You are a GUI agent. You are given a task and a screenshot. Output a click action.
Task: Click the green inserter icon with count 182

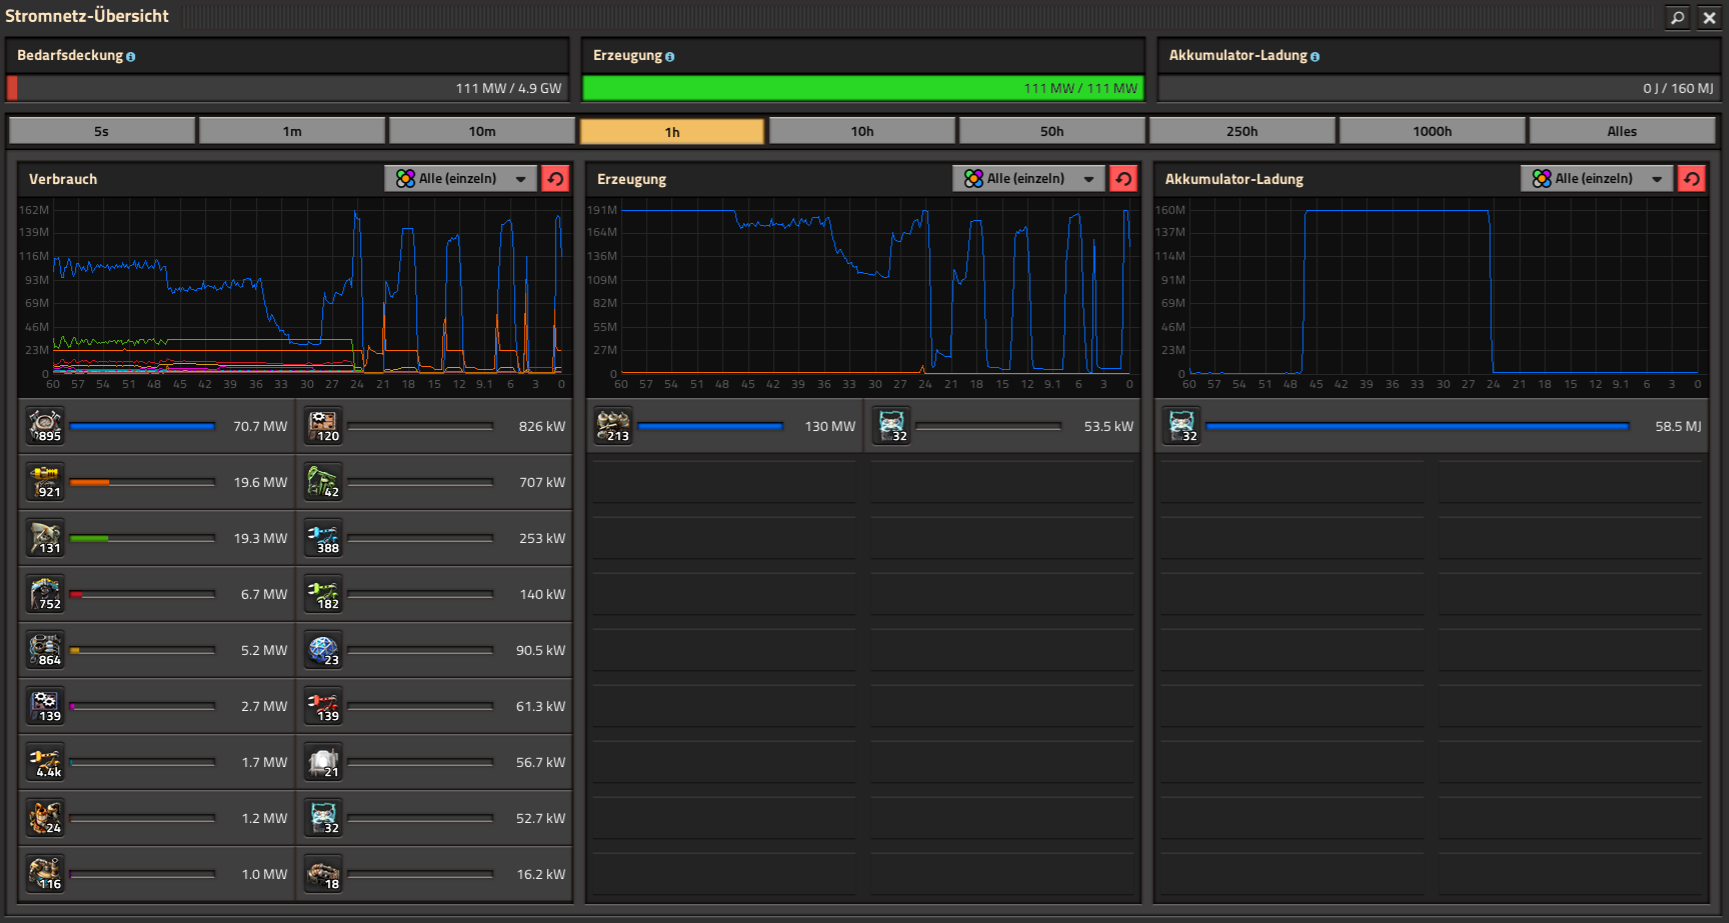pos(323,594)
